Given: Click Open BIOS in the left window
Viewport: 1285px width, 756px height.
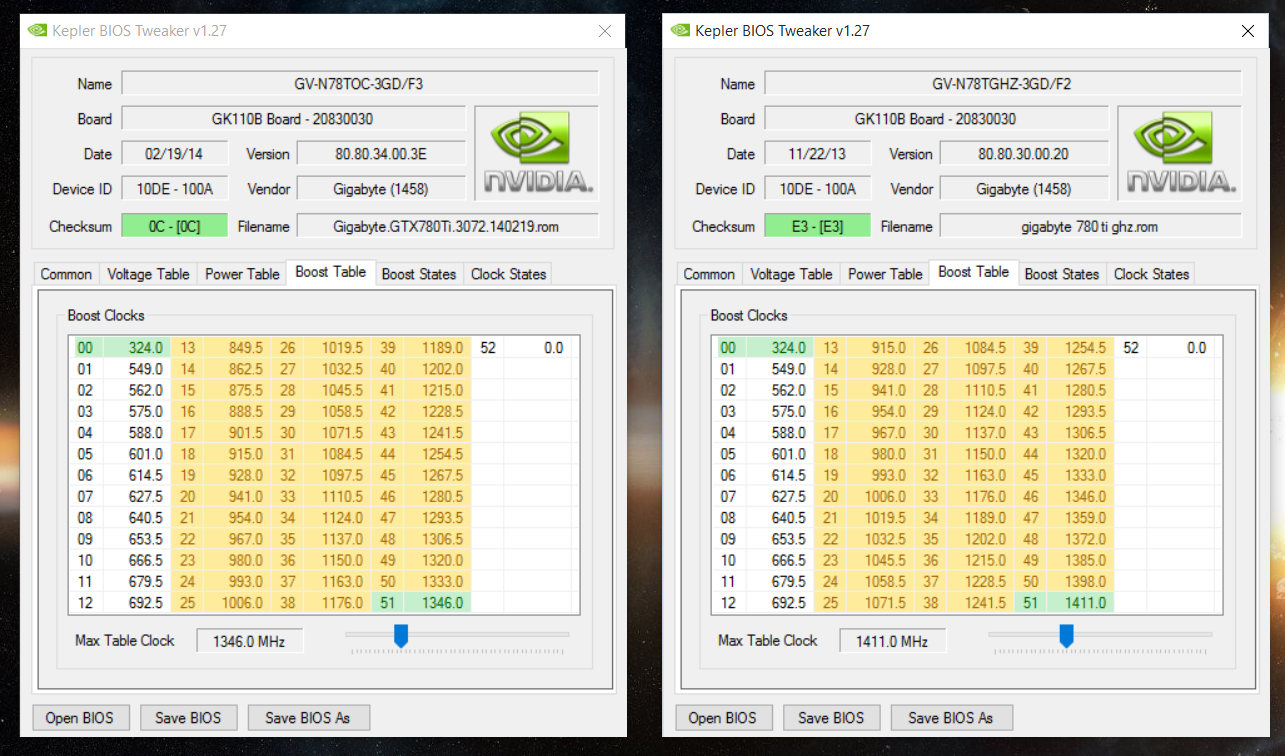Looking at the screenshot, I should (x=79, y=717).
